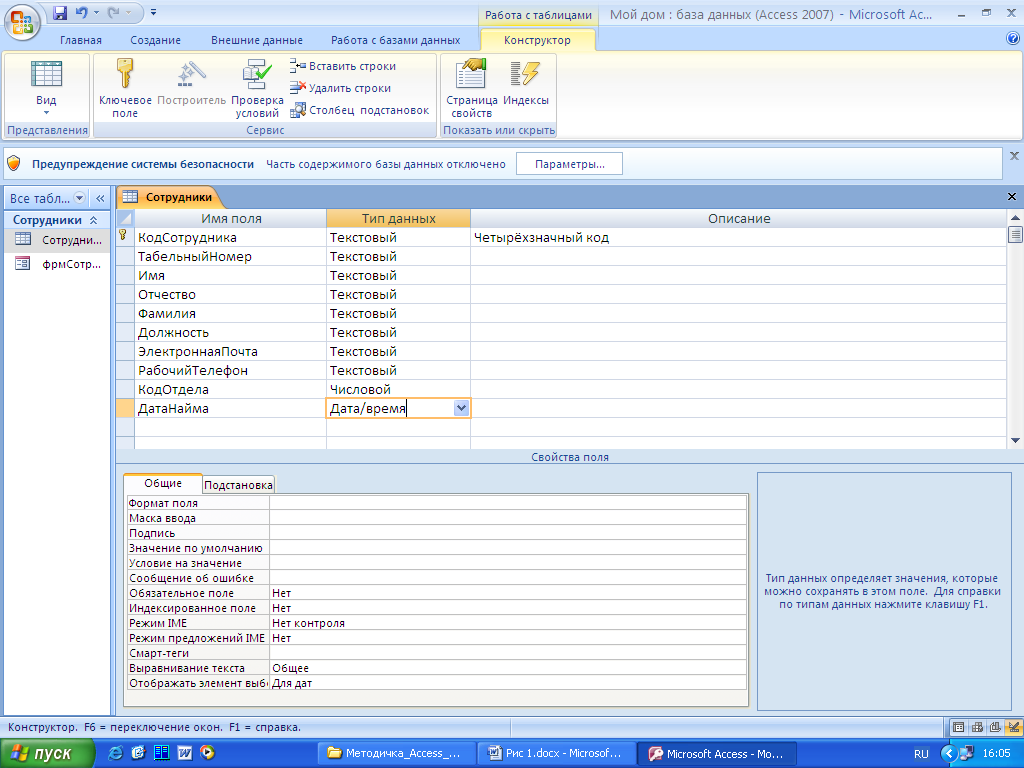Switch to the Внешние данные tab
The width and height of the screenshot is (1024, 768).
[x=257, y=40]
